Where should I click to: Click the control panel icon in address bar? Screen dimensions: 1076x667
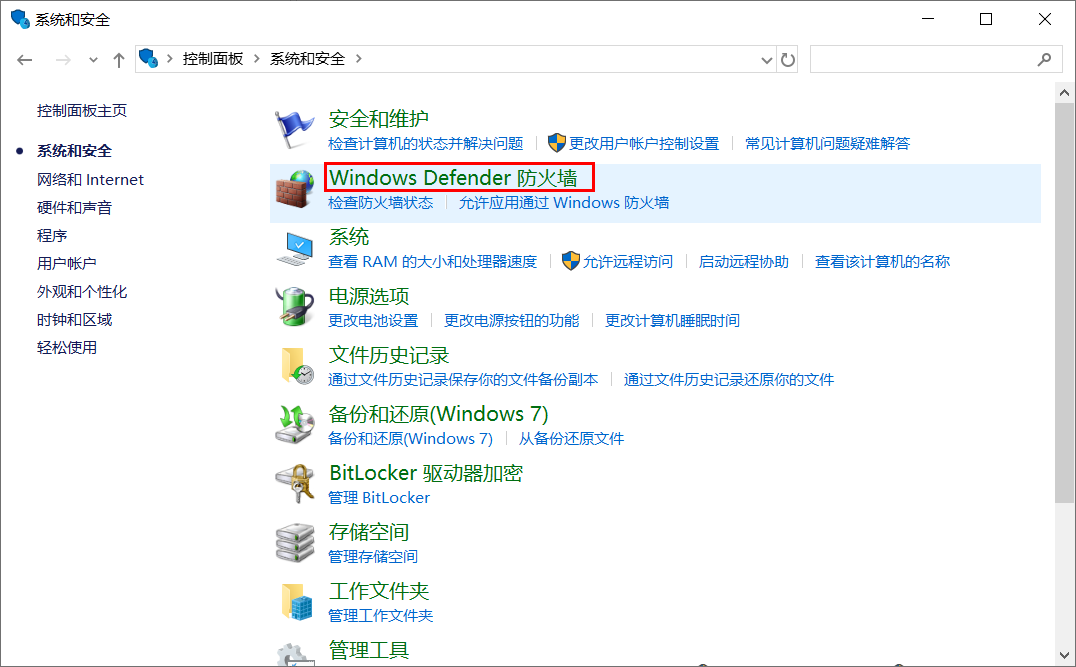(148, 58)
